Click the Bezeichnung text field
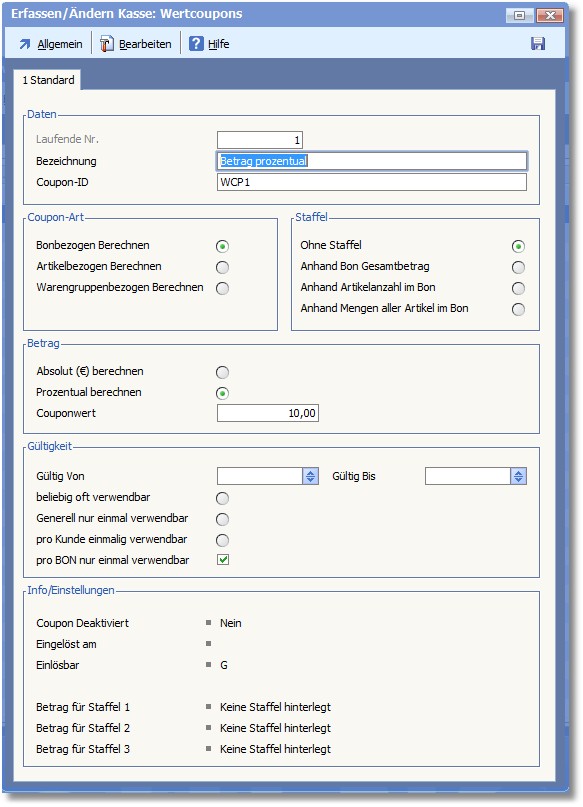Image resolution: width=583 pixels, height=807 pixels. [x=372, y=161]
